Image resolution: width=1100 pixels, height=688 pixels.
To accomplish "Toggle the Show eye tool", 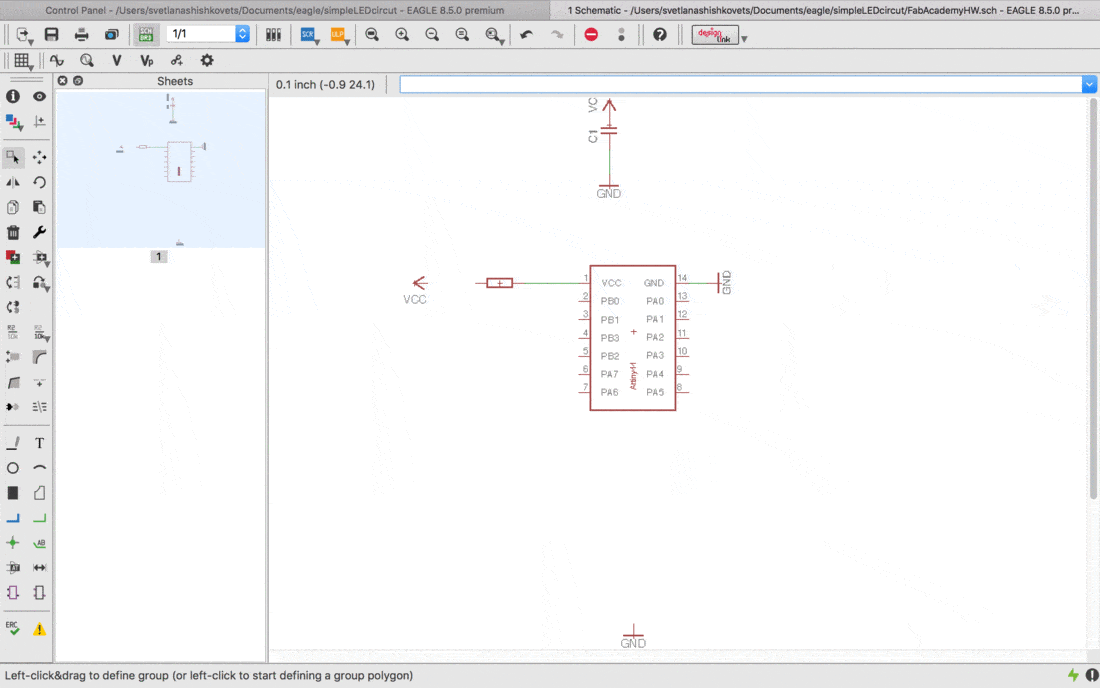I will (x=39, y=96).
